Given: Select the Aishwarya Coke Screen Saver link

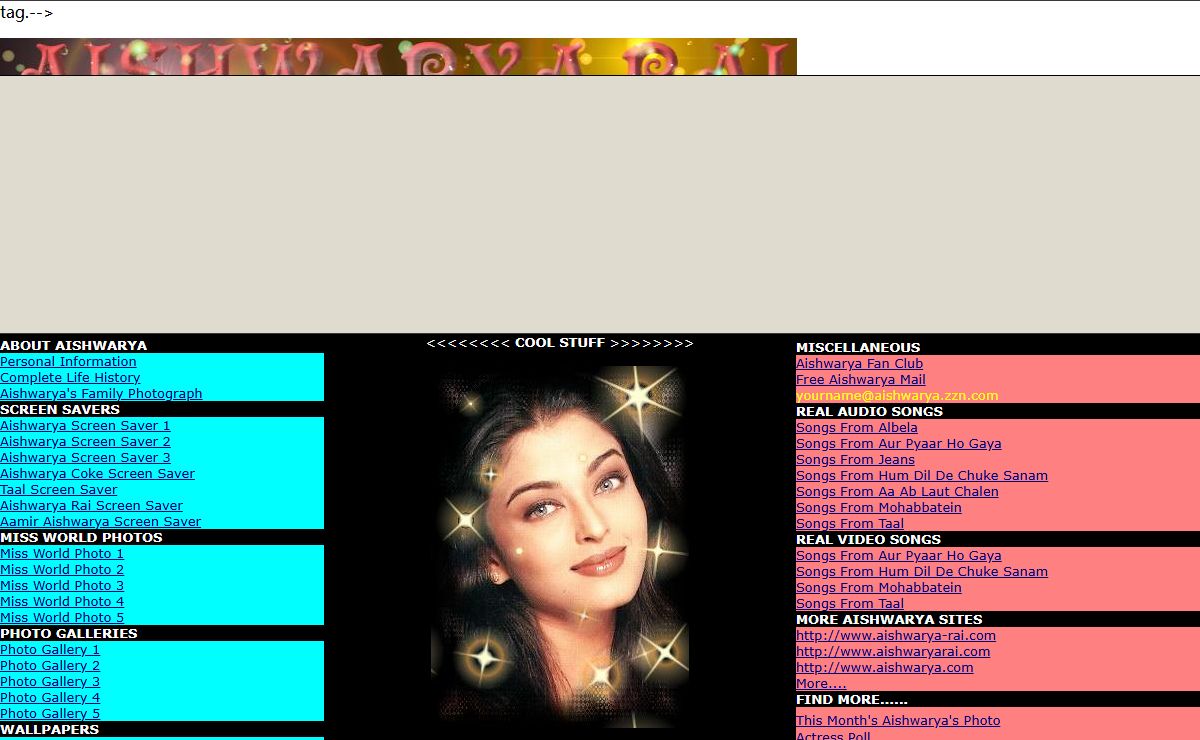Looking at the screenshot, I should pos(97,474).
